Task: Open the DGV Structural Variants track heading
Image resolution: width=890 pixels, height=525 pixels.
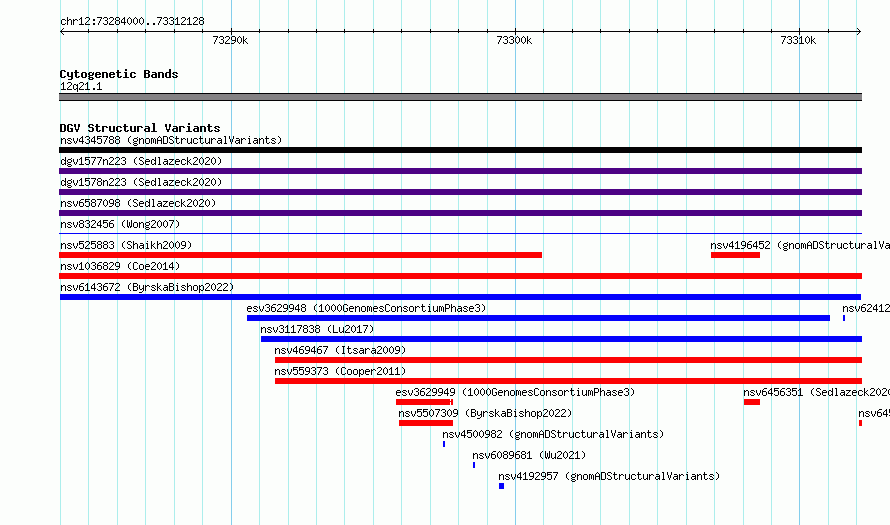Action: point(140,128)
